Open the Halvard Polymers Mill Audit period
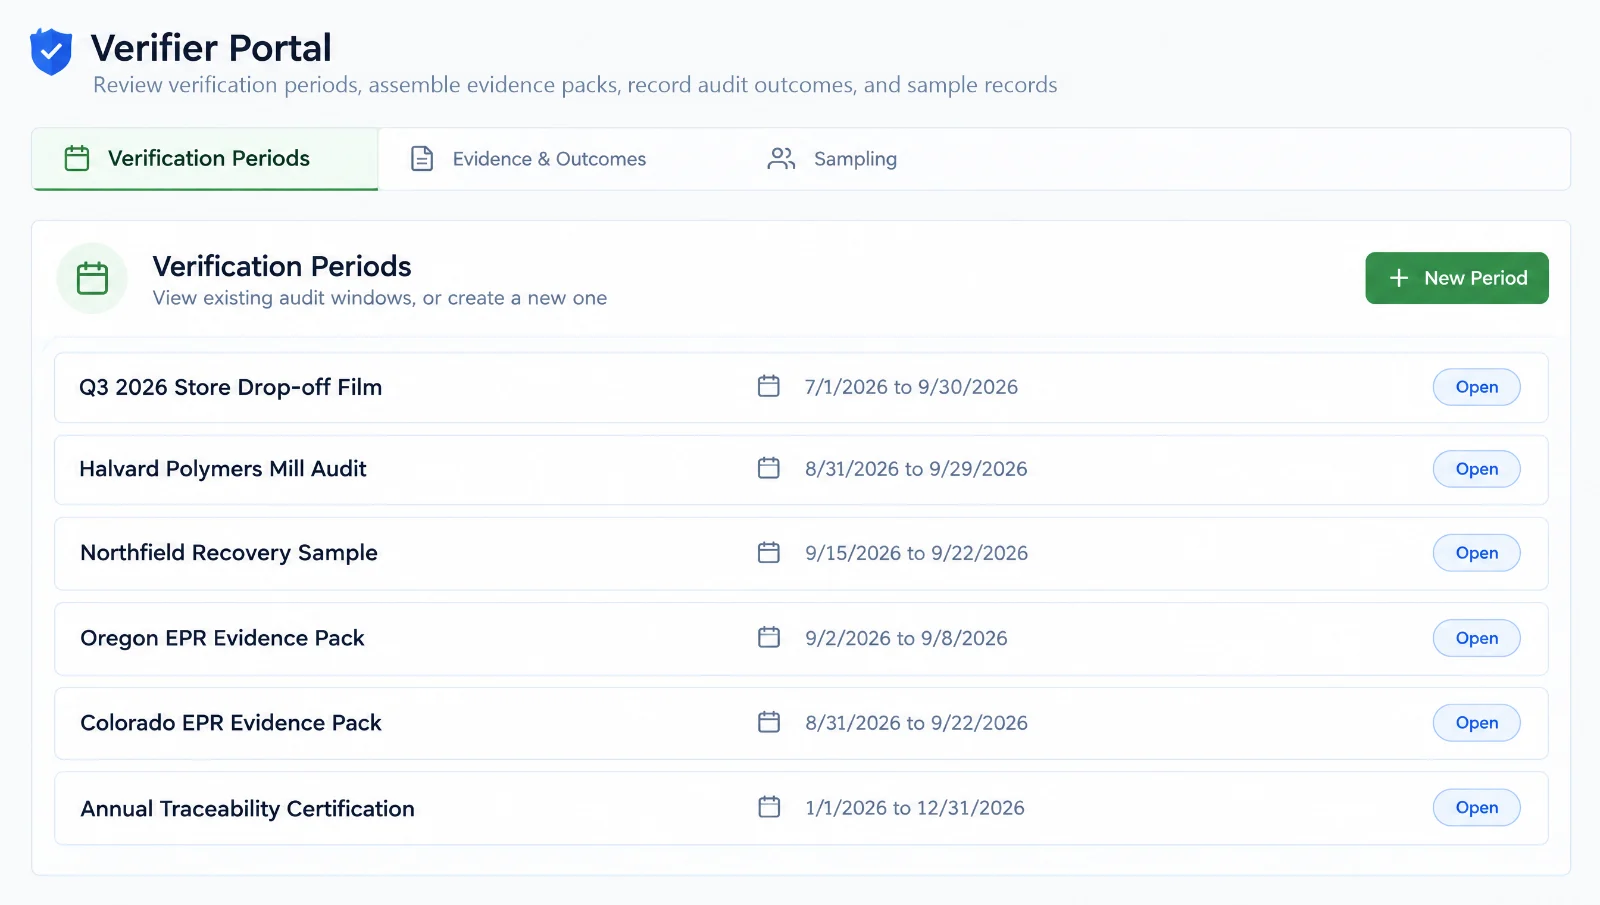 click(x=1477, y=469)
